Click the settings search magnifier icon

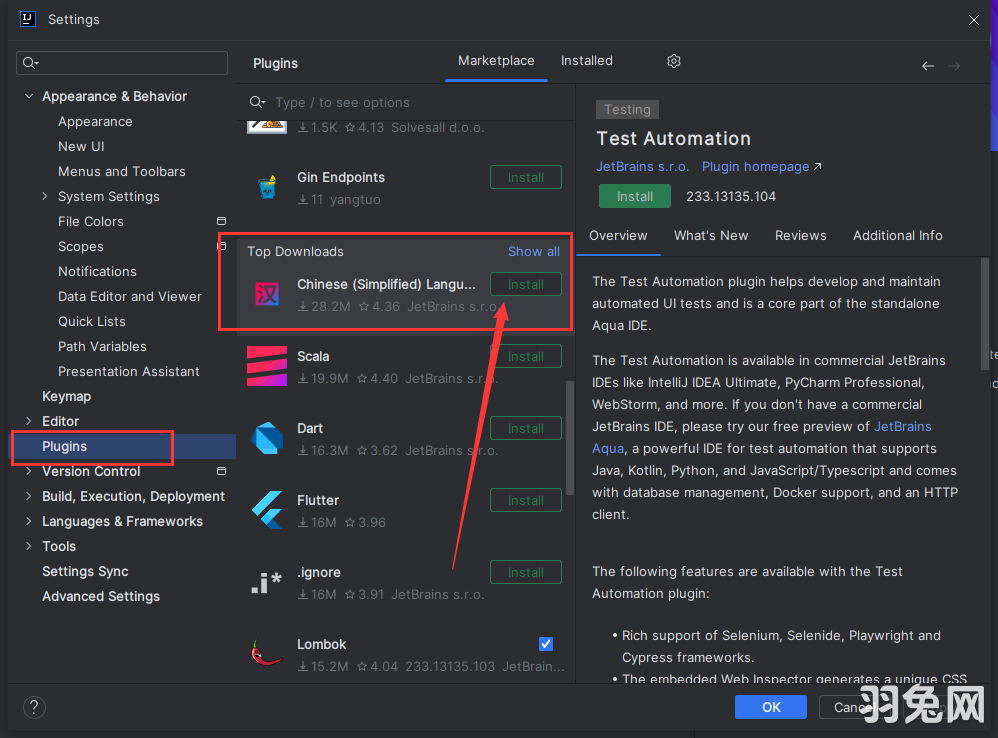coord(30,63)
